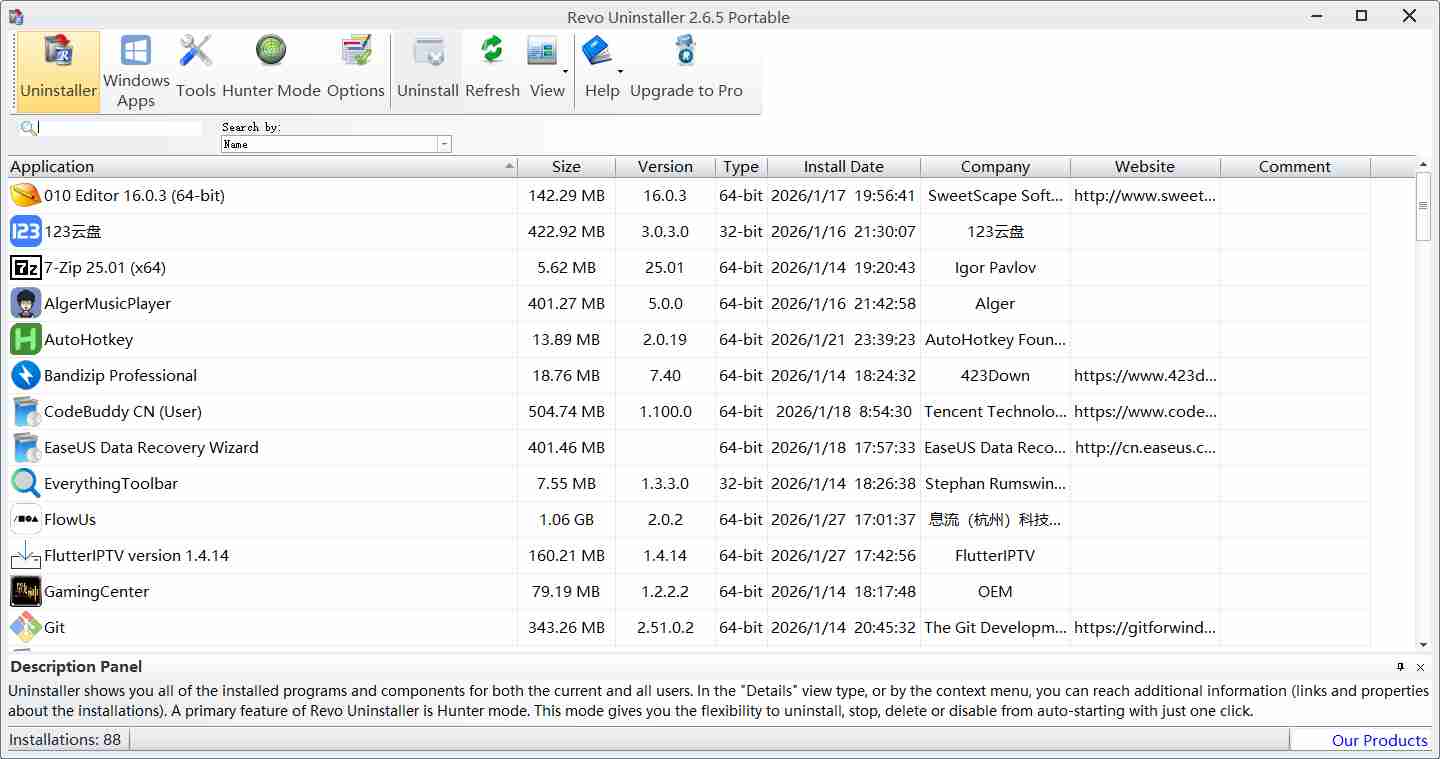
Task: Select the 7-Zip 25.01 (x64) row
Action: click(x=105, y=268)
